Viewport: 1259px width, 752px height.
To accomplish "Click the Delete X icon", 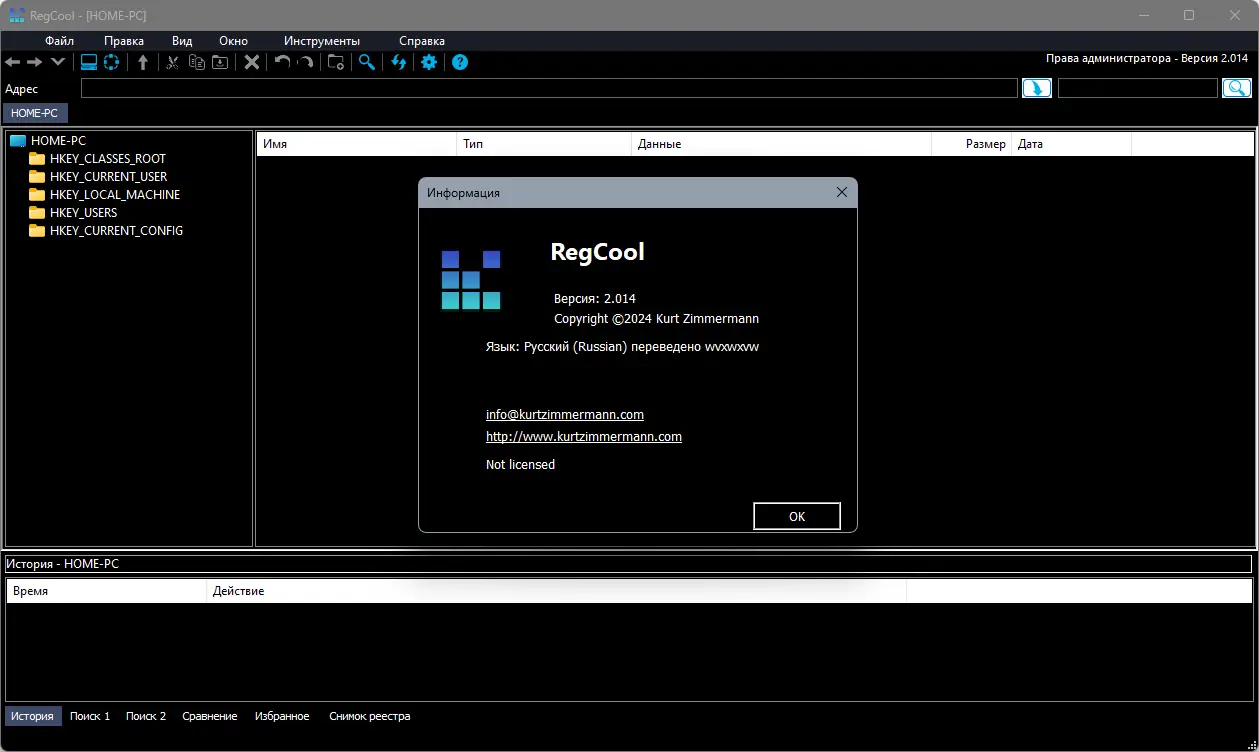I will (x=252, y=62).
